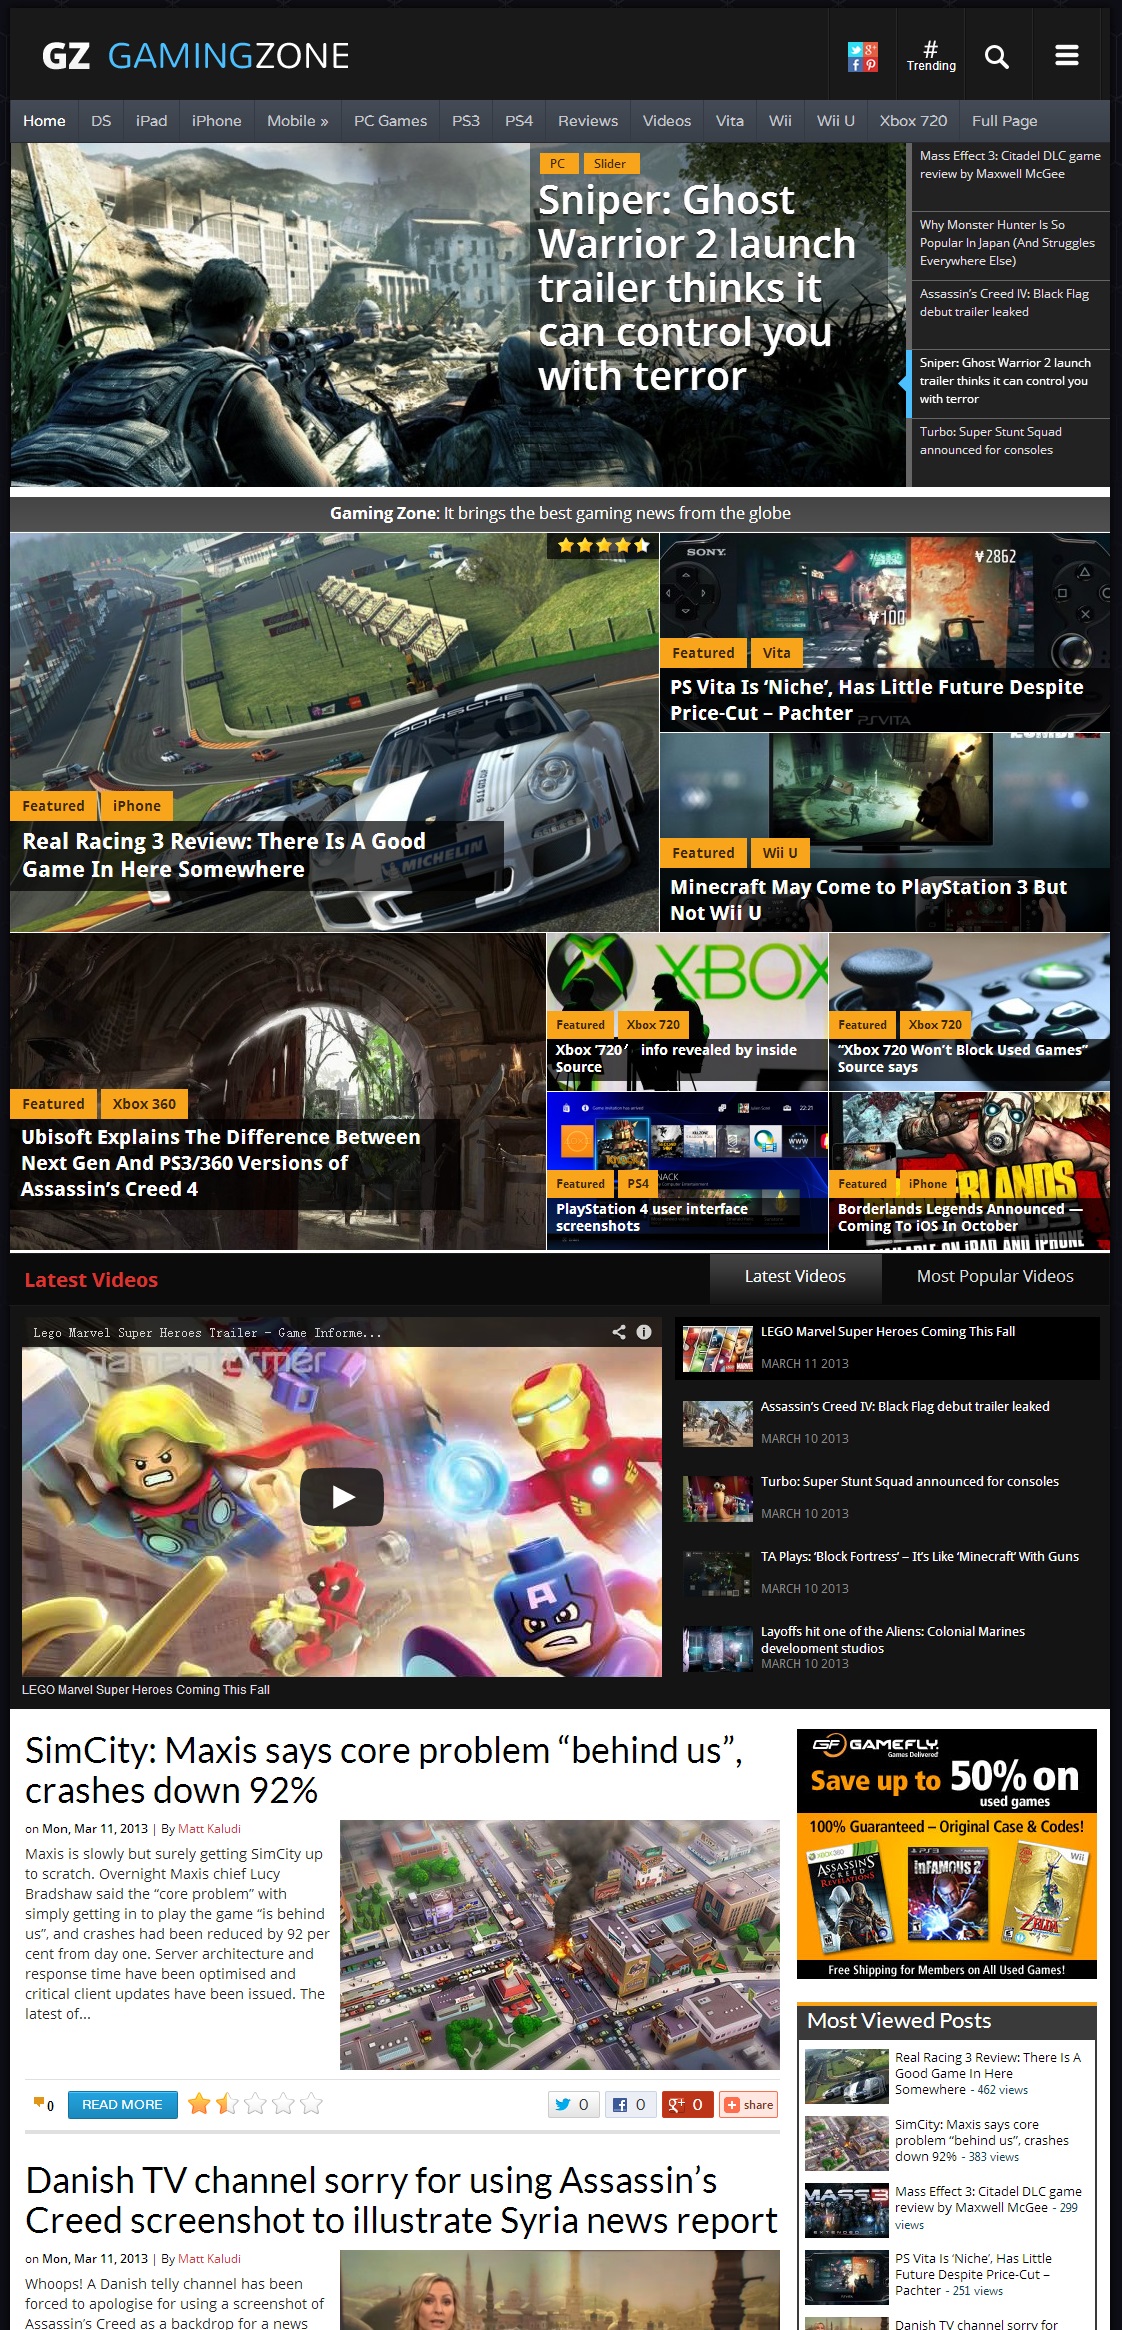Screen dimensions: 1122x2330
Task: Rate SimCity post with third star
Action: tap(255, 2104)
